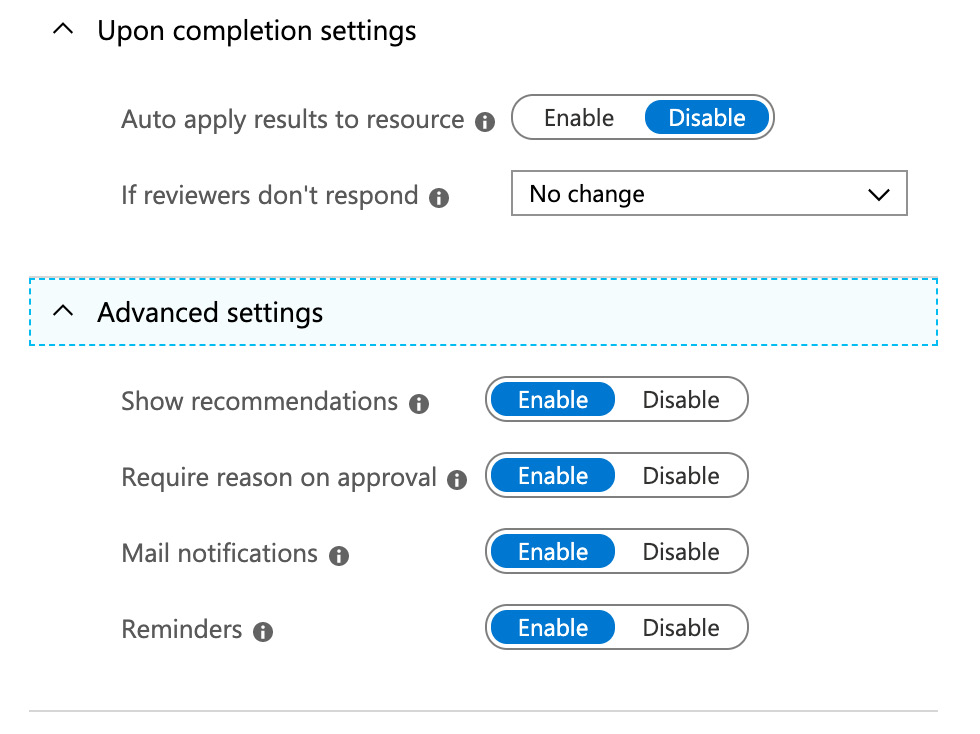Click info icon next to Reminders
980x734 pixels.
[x=263, y=632]
